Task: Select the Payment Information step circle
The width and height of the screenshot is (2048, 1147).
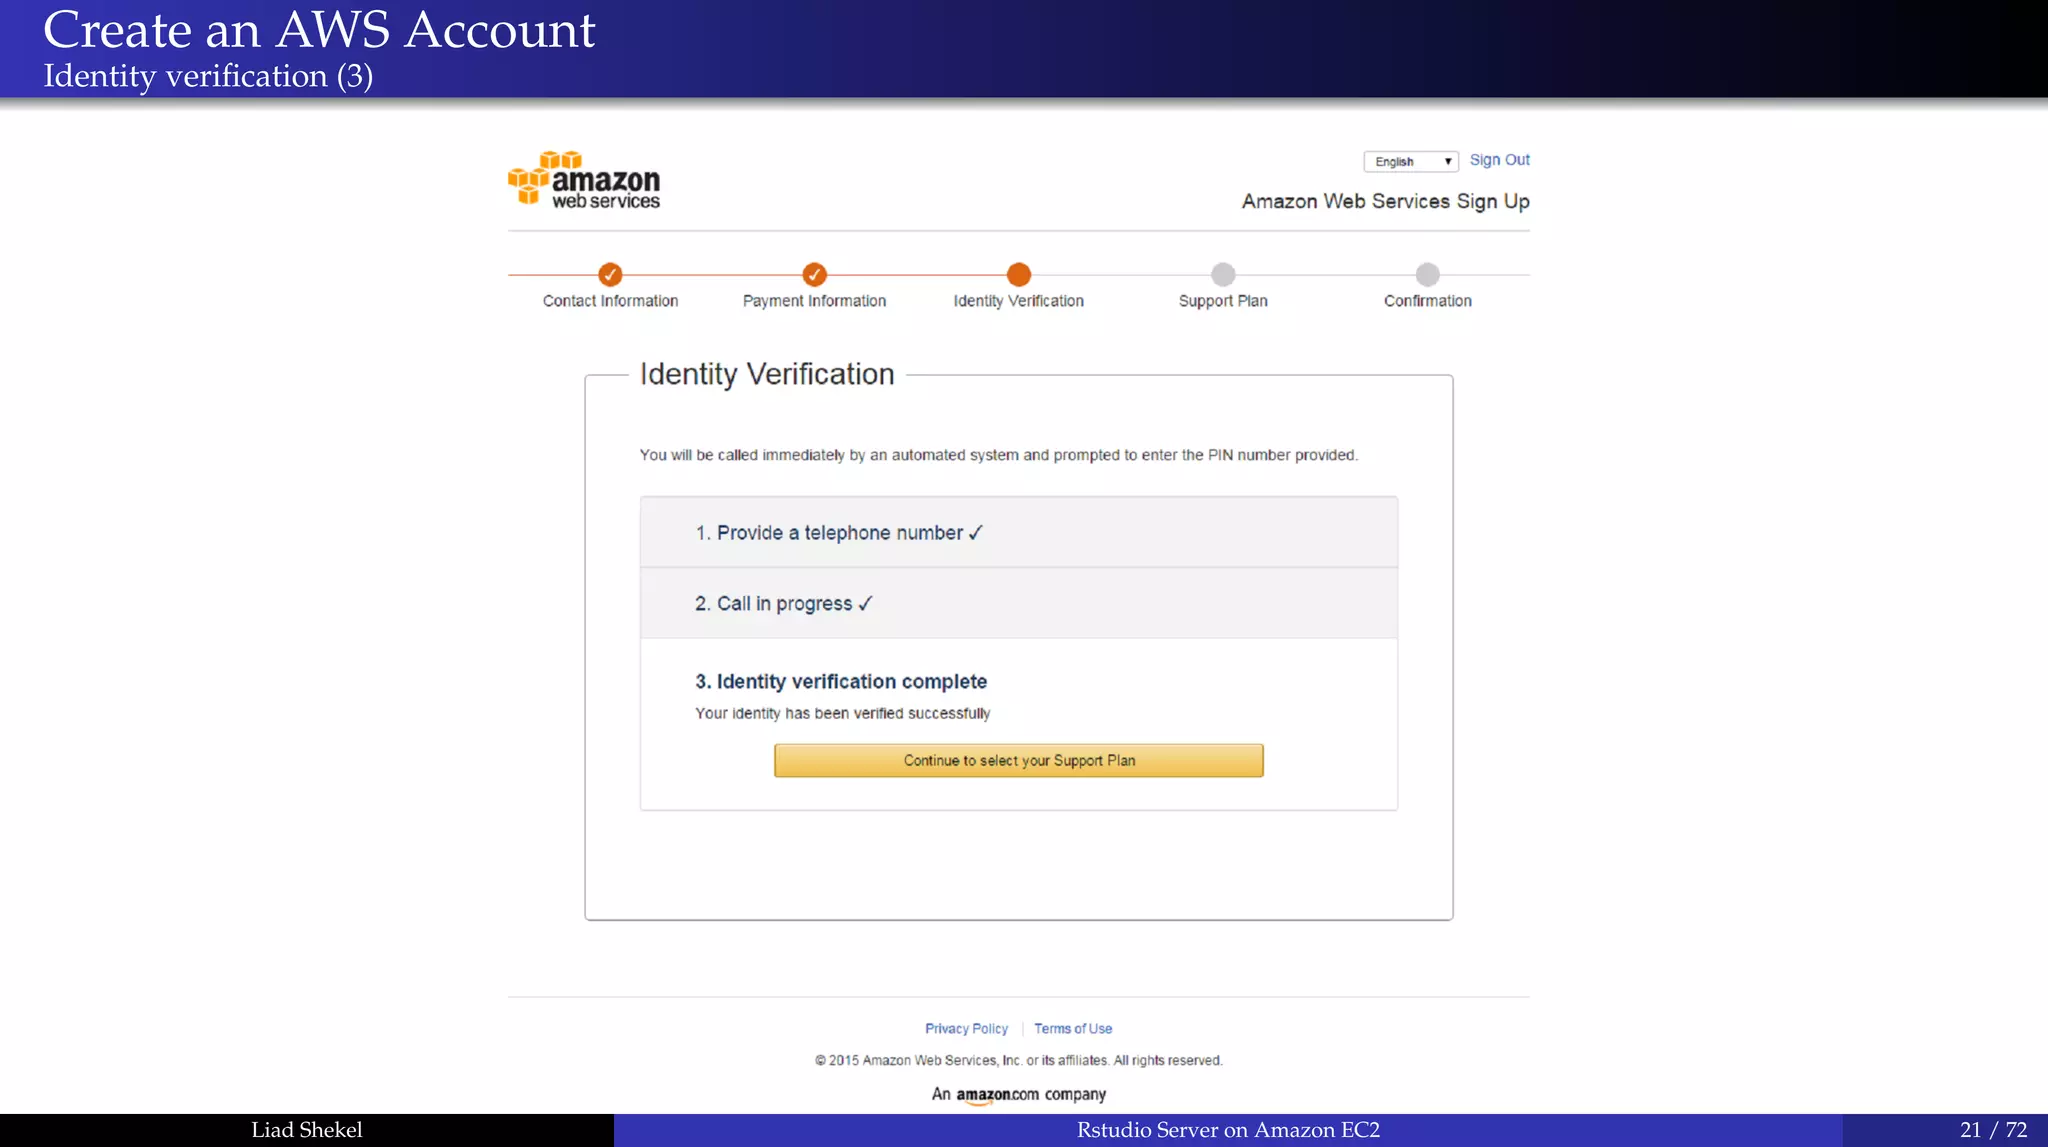Action: tap(815, 274)
